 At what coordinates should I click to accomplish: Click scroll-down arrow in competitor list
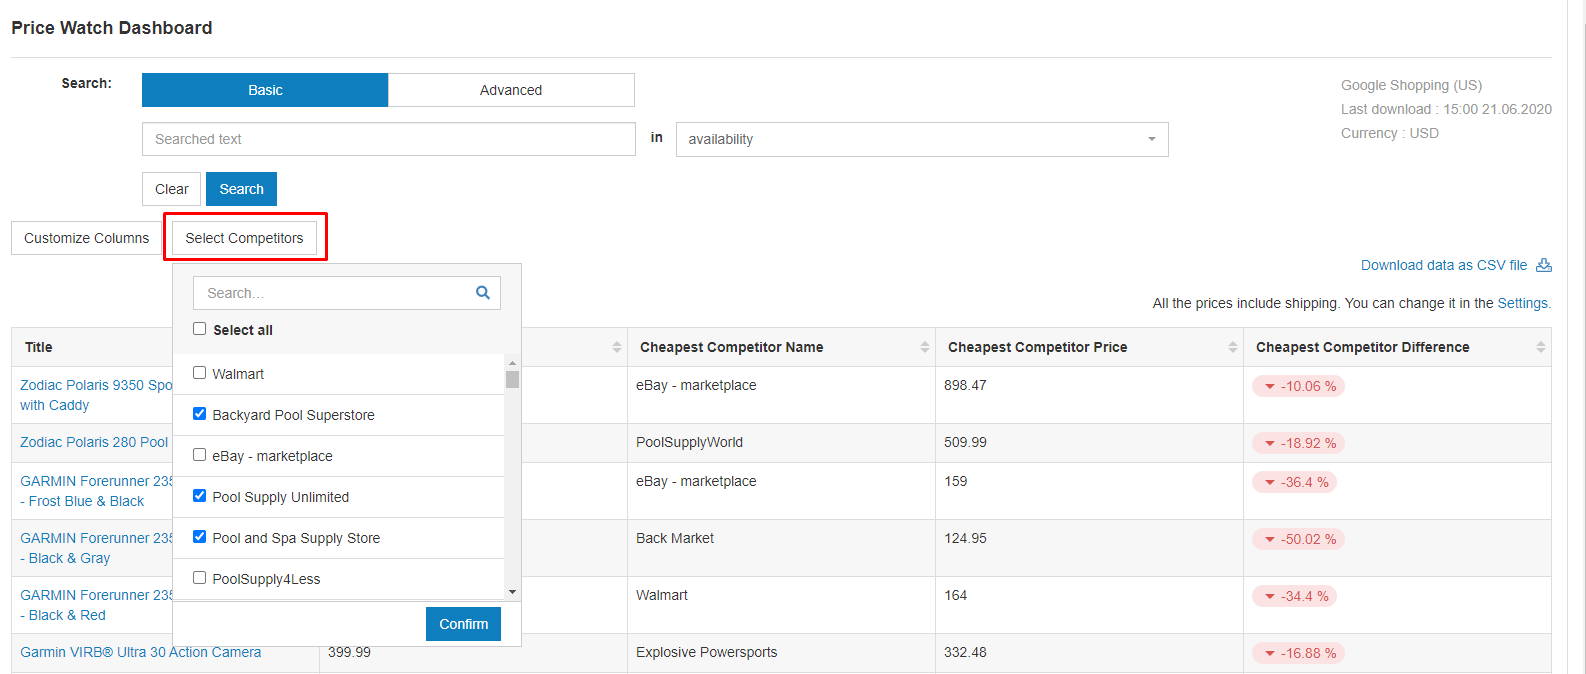tap(512, 592)
